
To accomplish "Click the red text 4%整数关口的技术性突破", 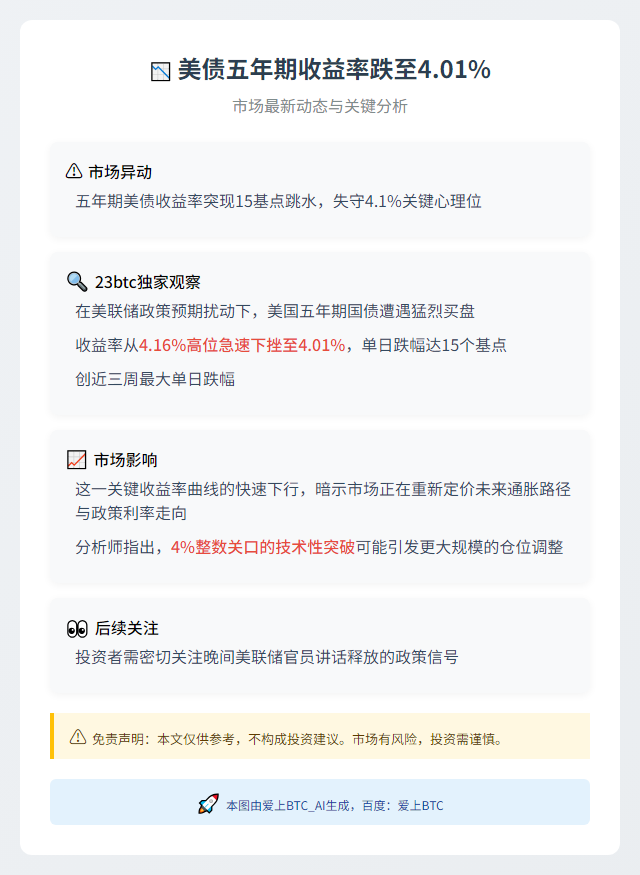I will click(263, 547).
